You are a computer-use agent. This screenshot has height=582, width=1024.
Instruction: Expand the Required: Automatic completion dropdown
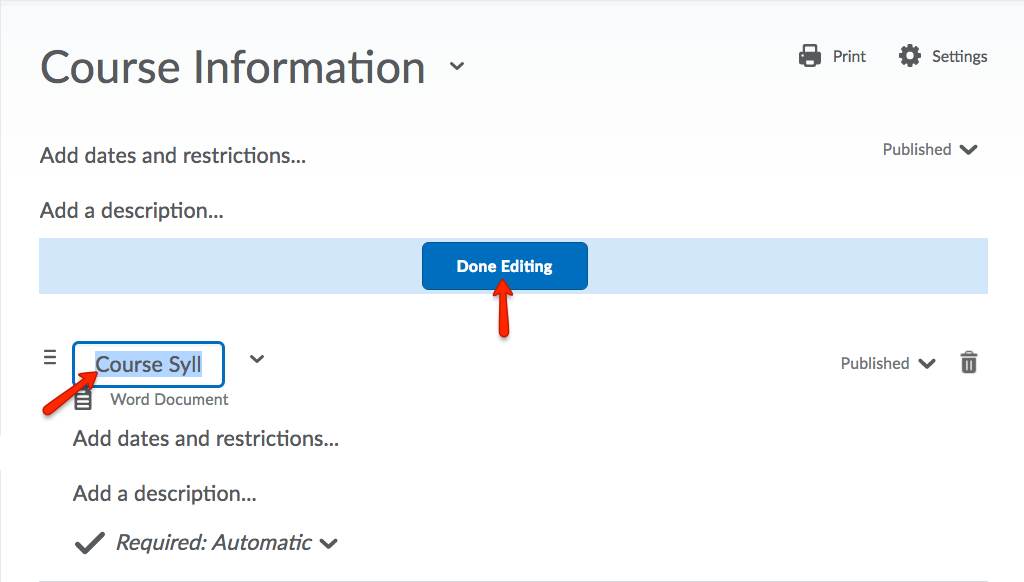[x=328, y=544]
